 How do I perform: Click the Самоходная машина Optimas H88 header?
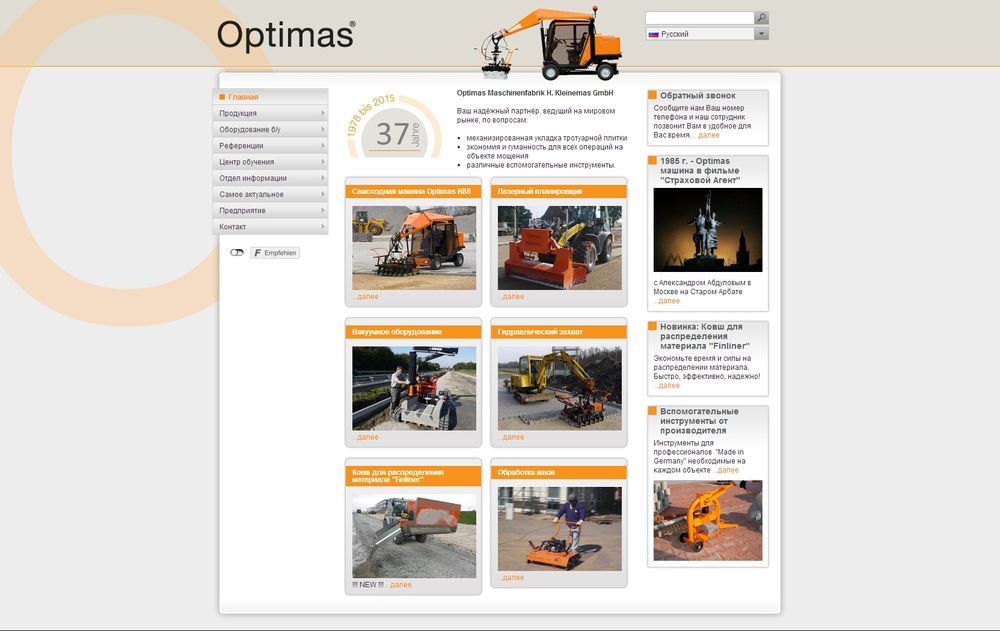pos(413,191)
